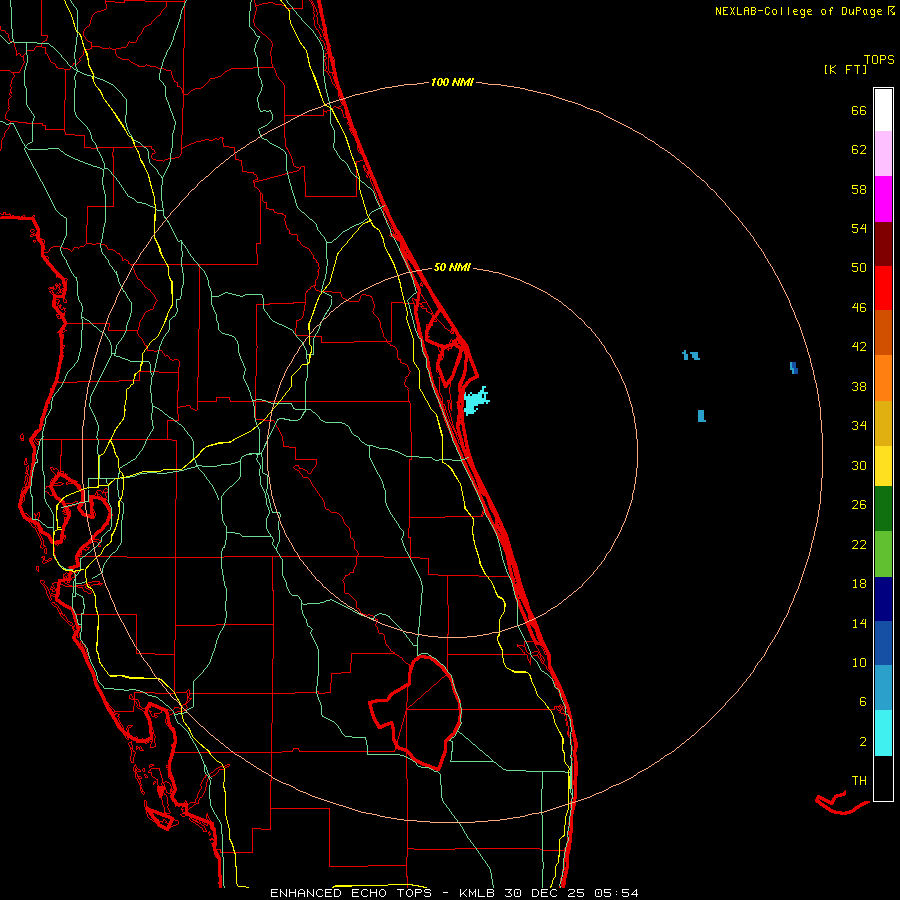Click the TH label in legend
This screenshot has height=900, width=900.
pyautogui.click(x=859, y=780)
